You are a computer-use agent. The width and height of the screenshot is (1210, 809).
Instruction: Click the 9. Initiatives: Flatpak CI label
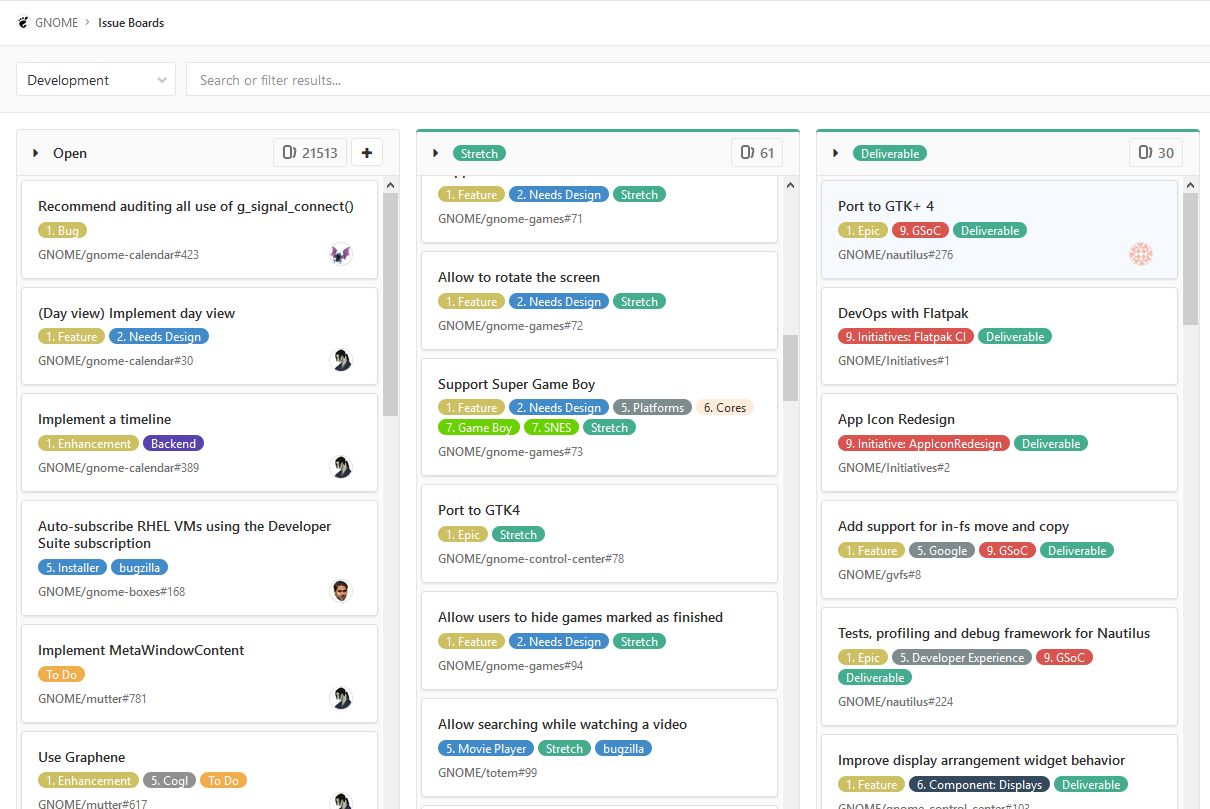click(x=906, y=336)
